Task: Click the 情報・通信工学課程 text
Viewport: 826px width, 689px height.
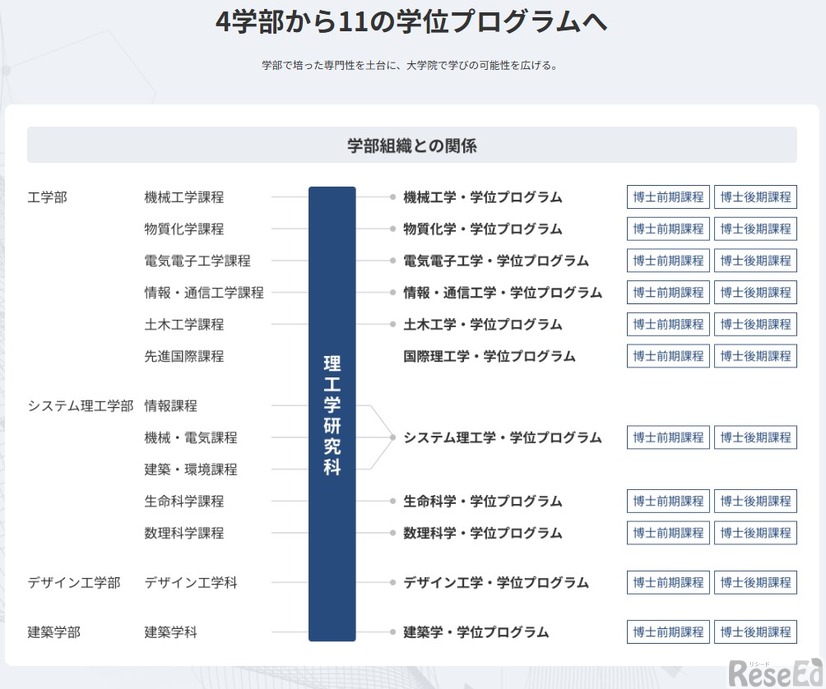Action: (204, 292)
